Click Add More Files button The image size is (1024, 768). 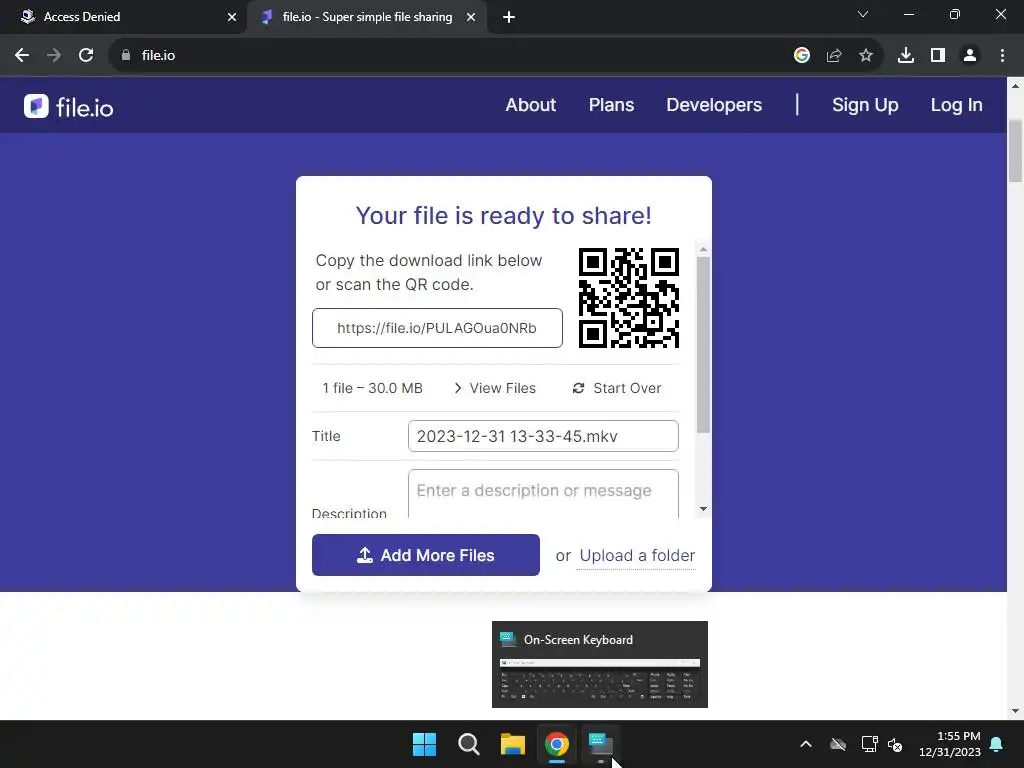tap(425, 555)
